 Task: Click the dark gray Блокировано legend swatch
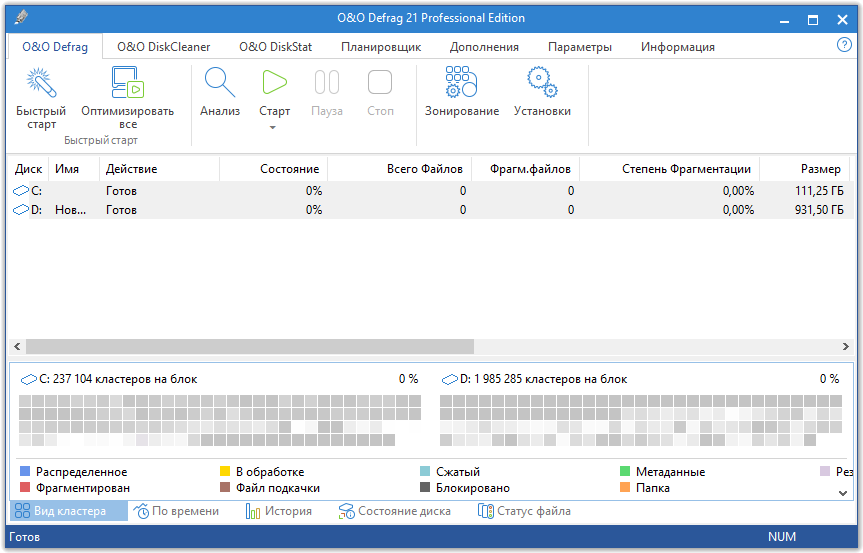coord(425,487)
